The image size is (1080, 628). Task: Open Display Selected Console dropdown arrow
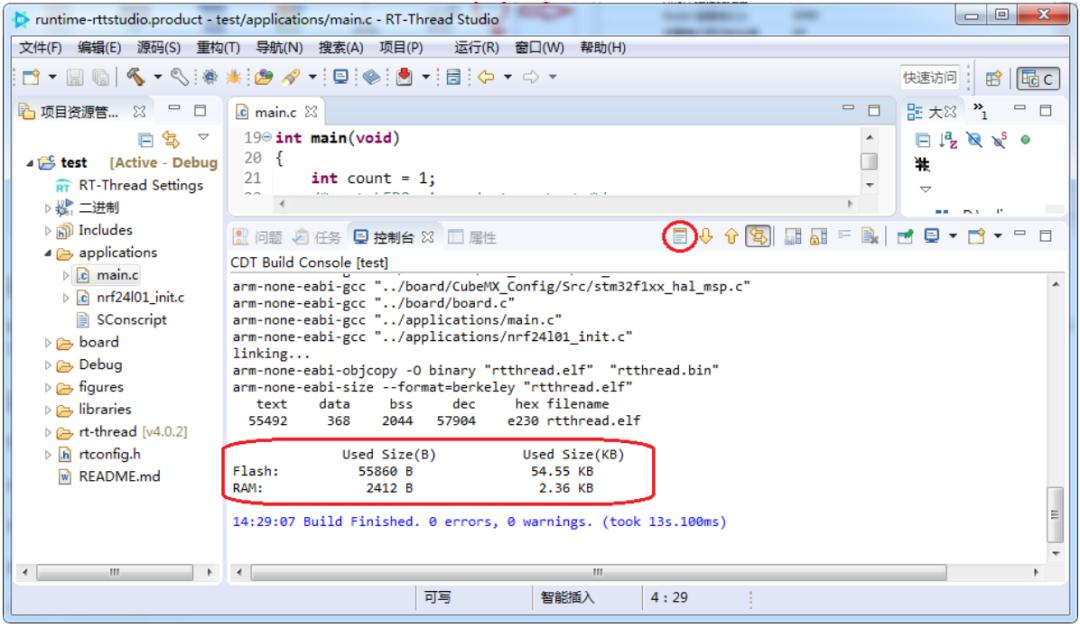coord(953,236)
